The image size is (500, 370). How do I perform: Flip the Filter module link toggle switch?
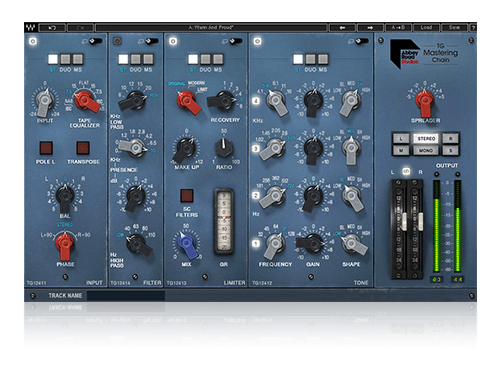click(152, 41)
